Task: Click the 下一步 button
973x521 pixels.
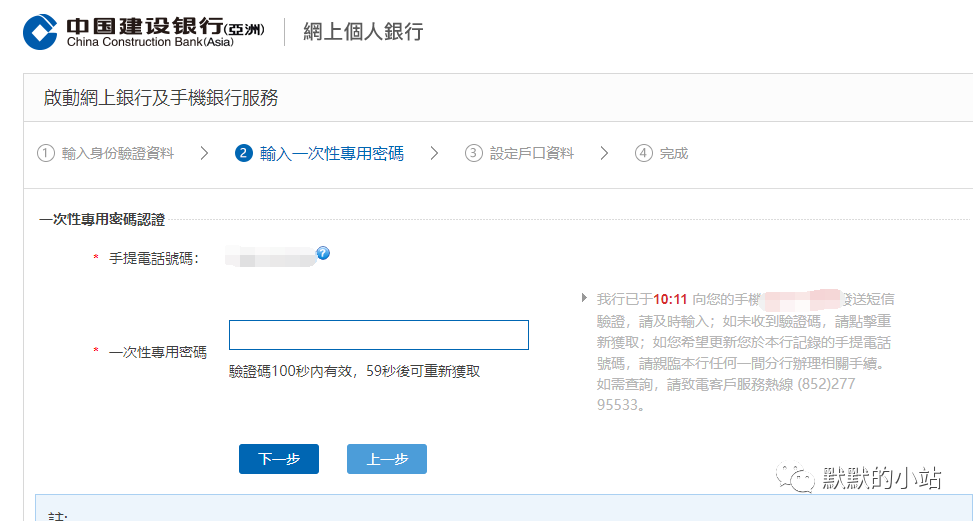Action: point(279,459)
